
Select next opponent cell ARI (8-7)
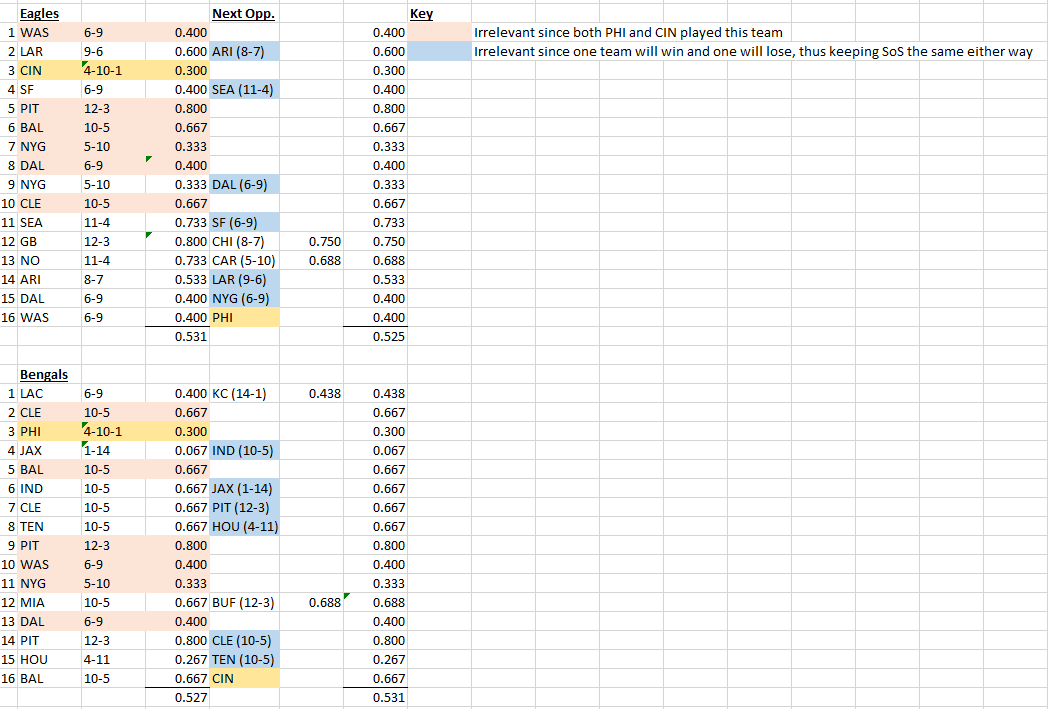(x=244, y=51)
